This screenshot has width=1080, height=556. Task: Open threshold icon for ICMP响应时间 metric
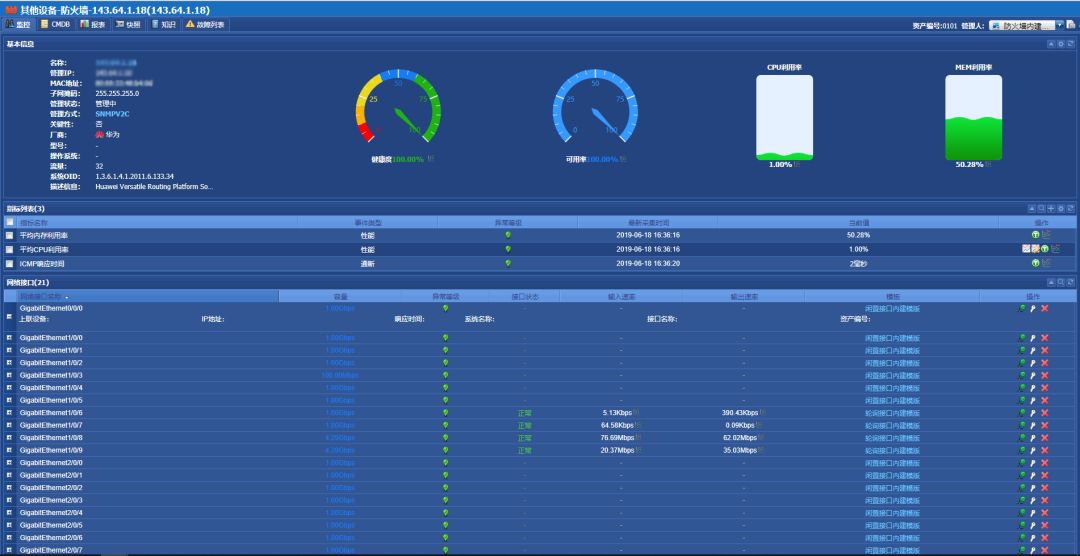pos(1035,262)
